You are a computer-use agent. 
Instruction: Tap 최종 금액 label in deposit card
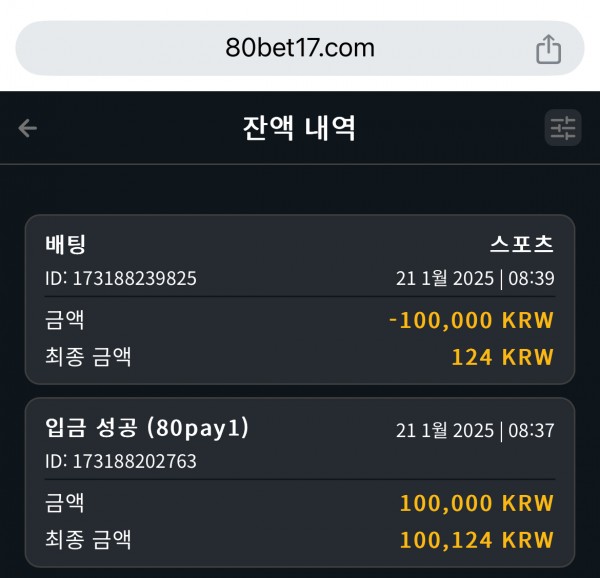click(88, 540)
